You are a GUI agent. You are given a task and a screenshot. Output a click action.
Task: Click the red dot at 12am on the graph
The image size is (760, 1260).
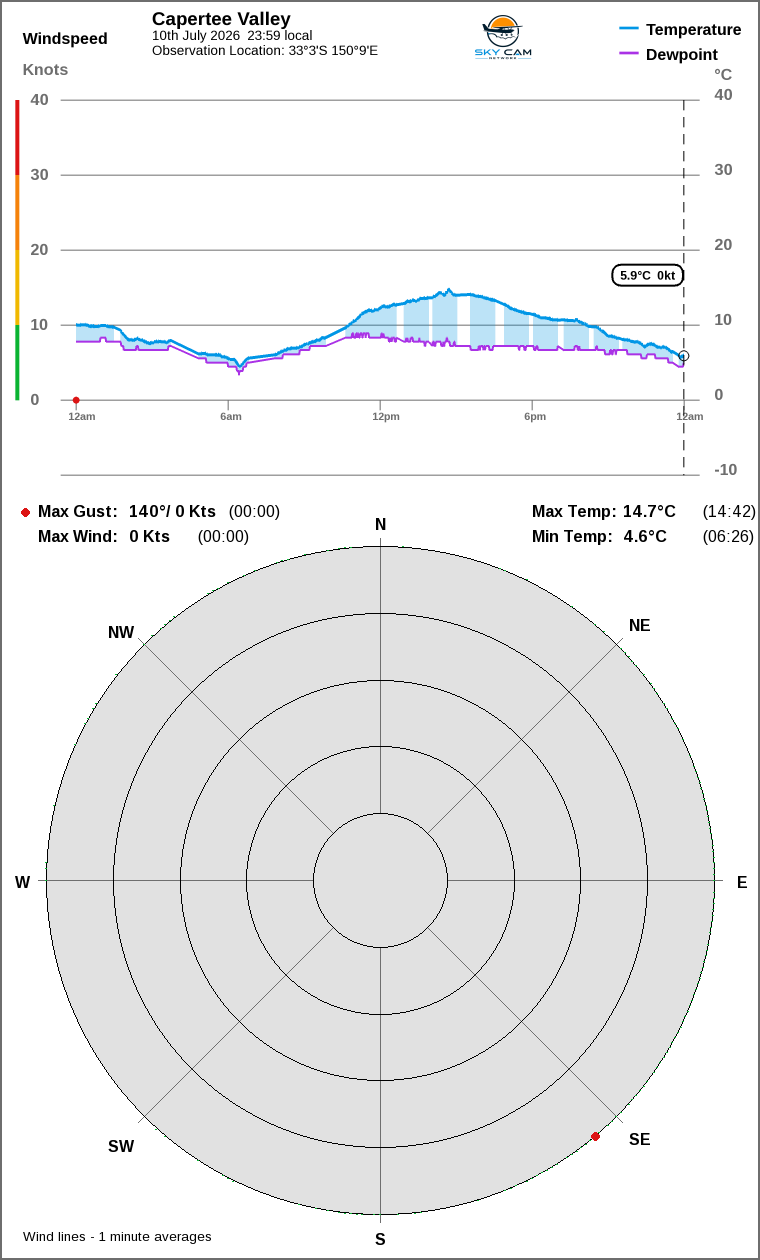76,400
